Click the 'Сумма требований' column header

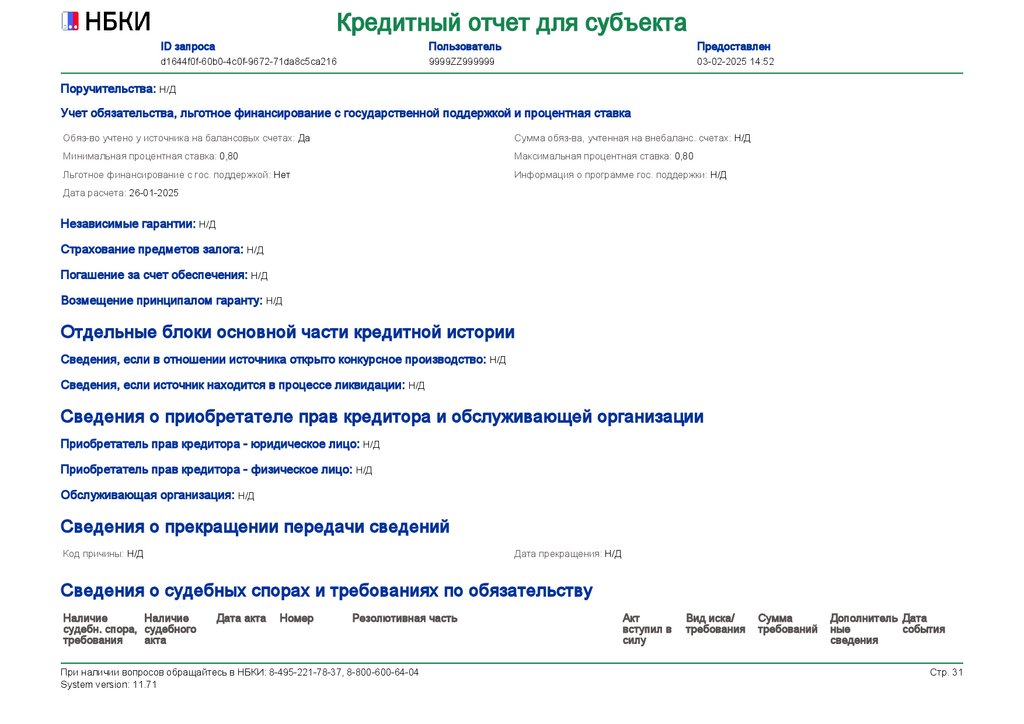(788, 623)
